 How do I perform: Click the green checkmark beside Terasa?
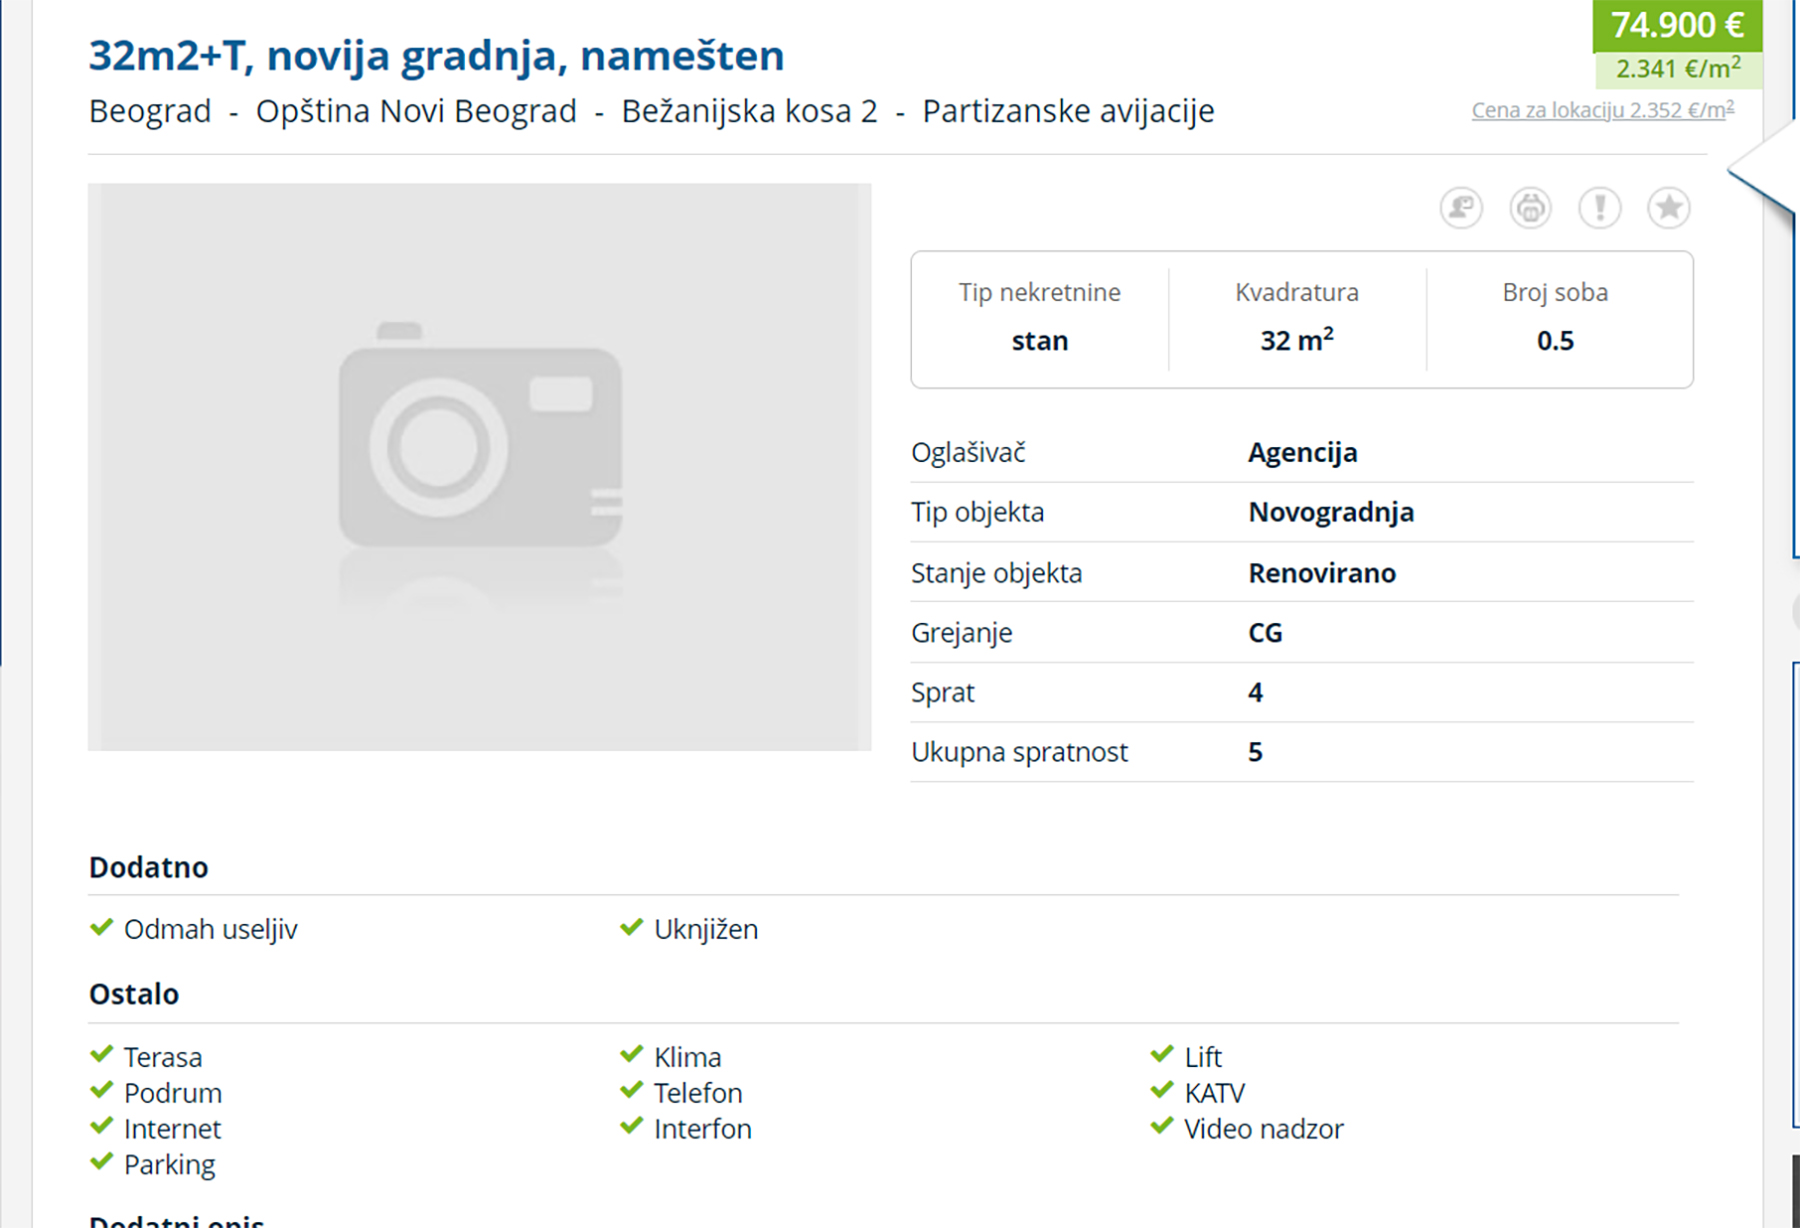tap(101, 1055)
